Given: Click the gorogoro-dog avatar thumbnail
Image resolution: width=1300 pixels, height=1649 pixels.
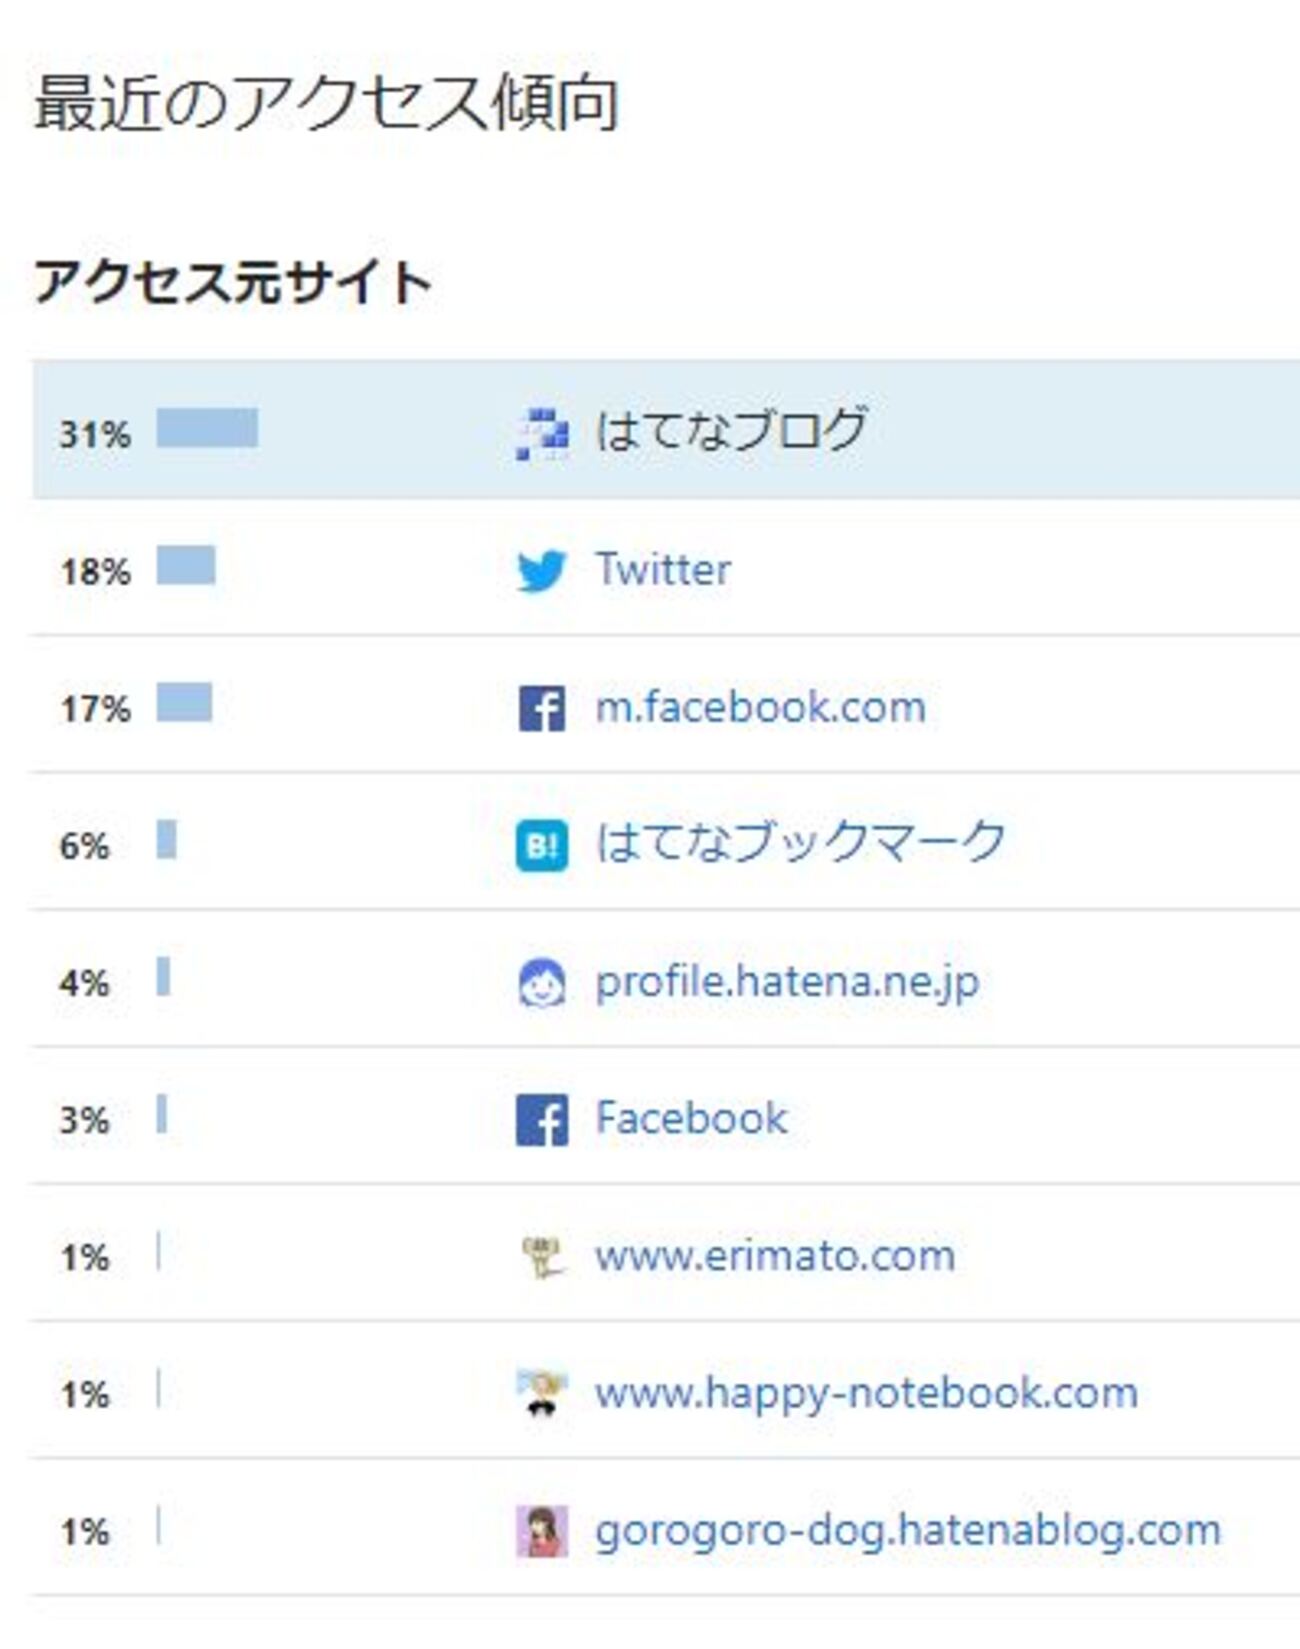Looking at the screenshot, I should [x=542, y=1530].
